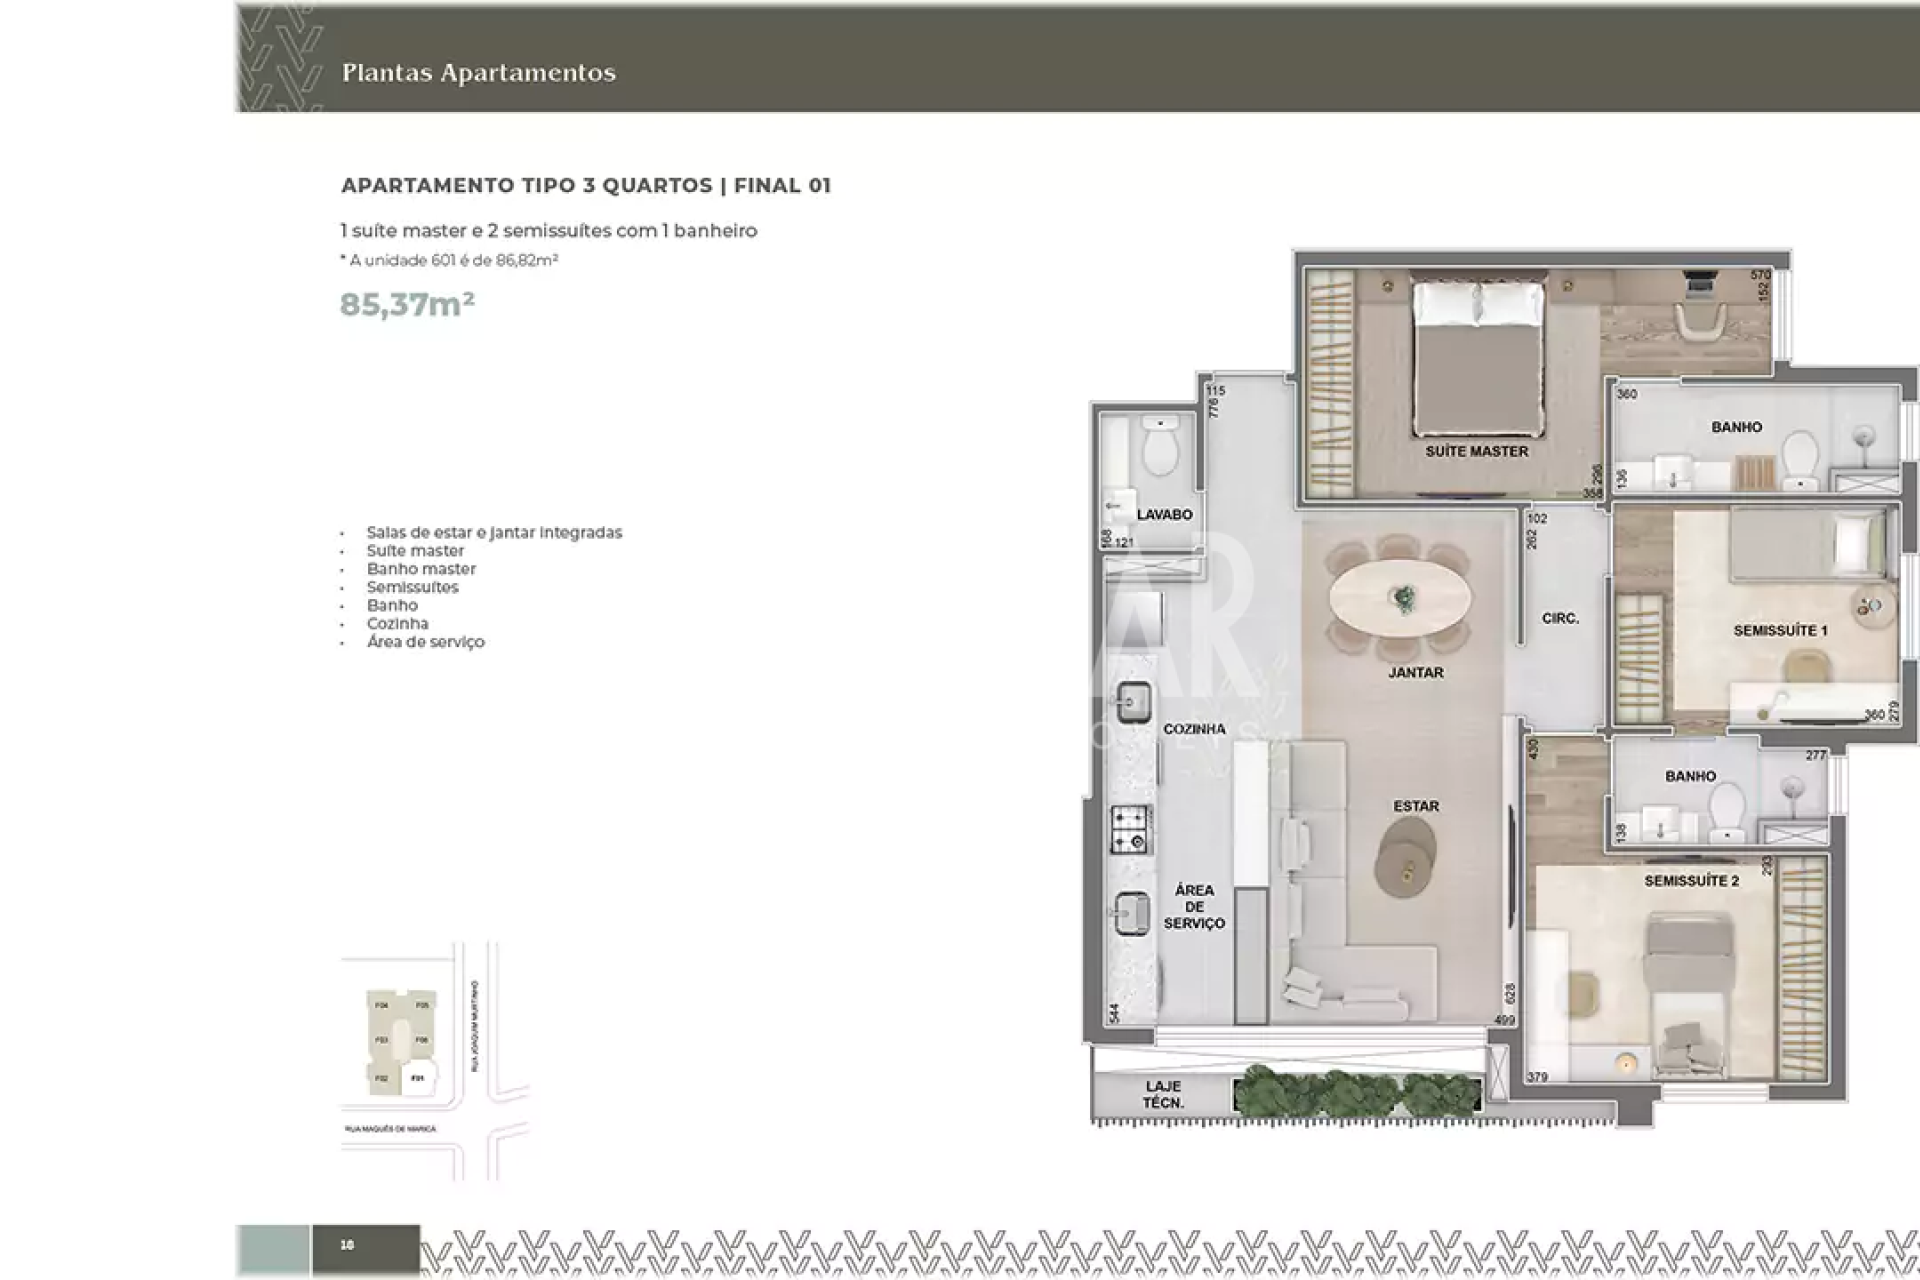Click the logo pattern in header corner

pyautogui.click(x=281, y=58)
